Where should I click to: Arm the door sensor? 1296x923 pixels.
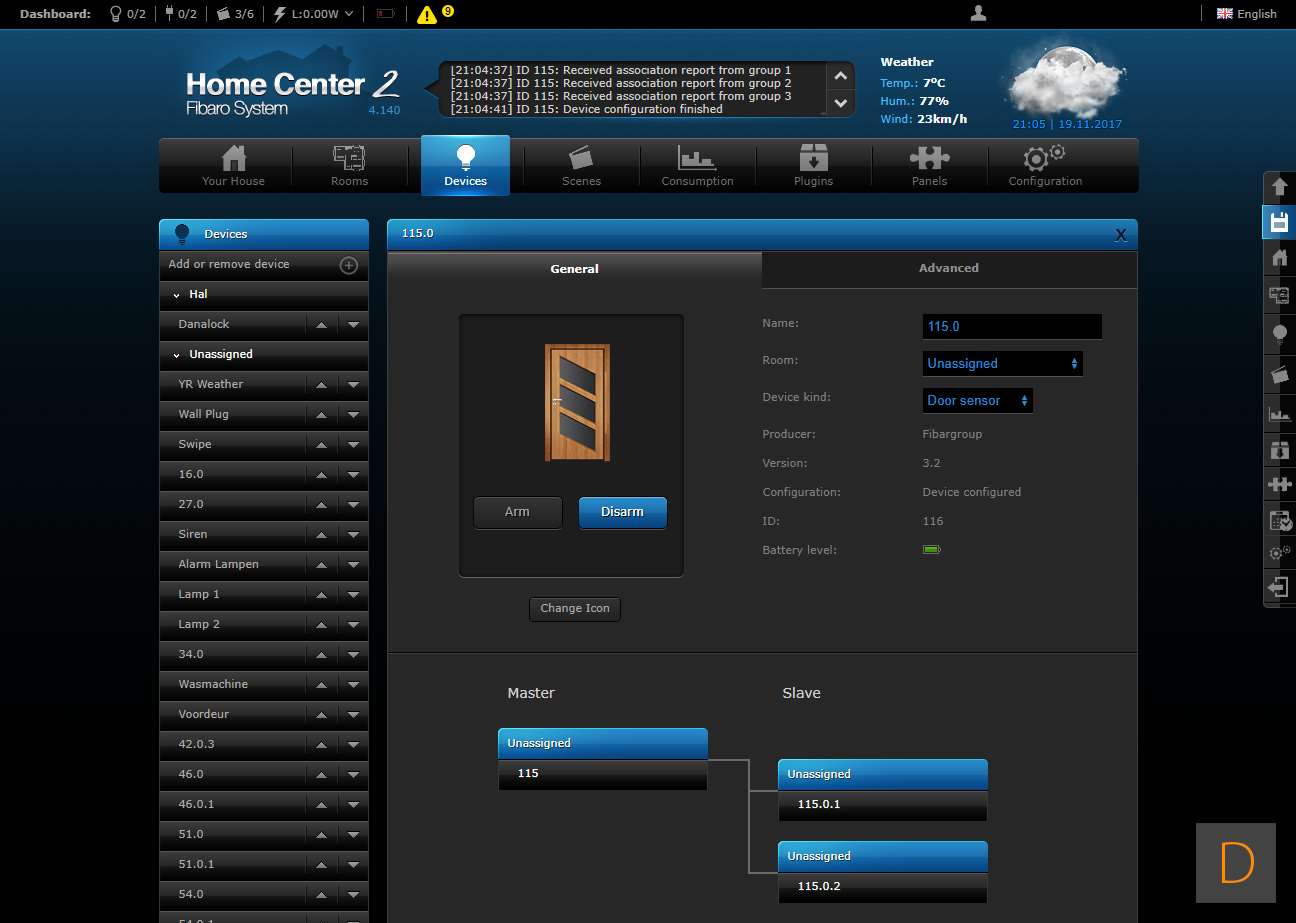click(x=517, y=512)
